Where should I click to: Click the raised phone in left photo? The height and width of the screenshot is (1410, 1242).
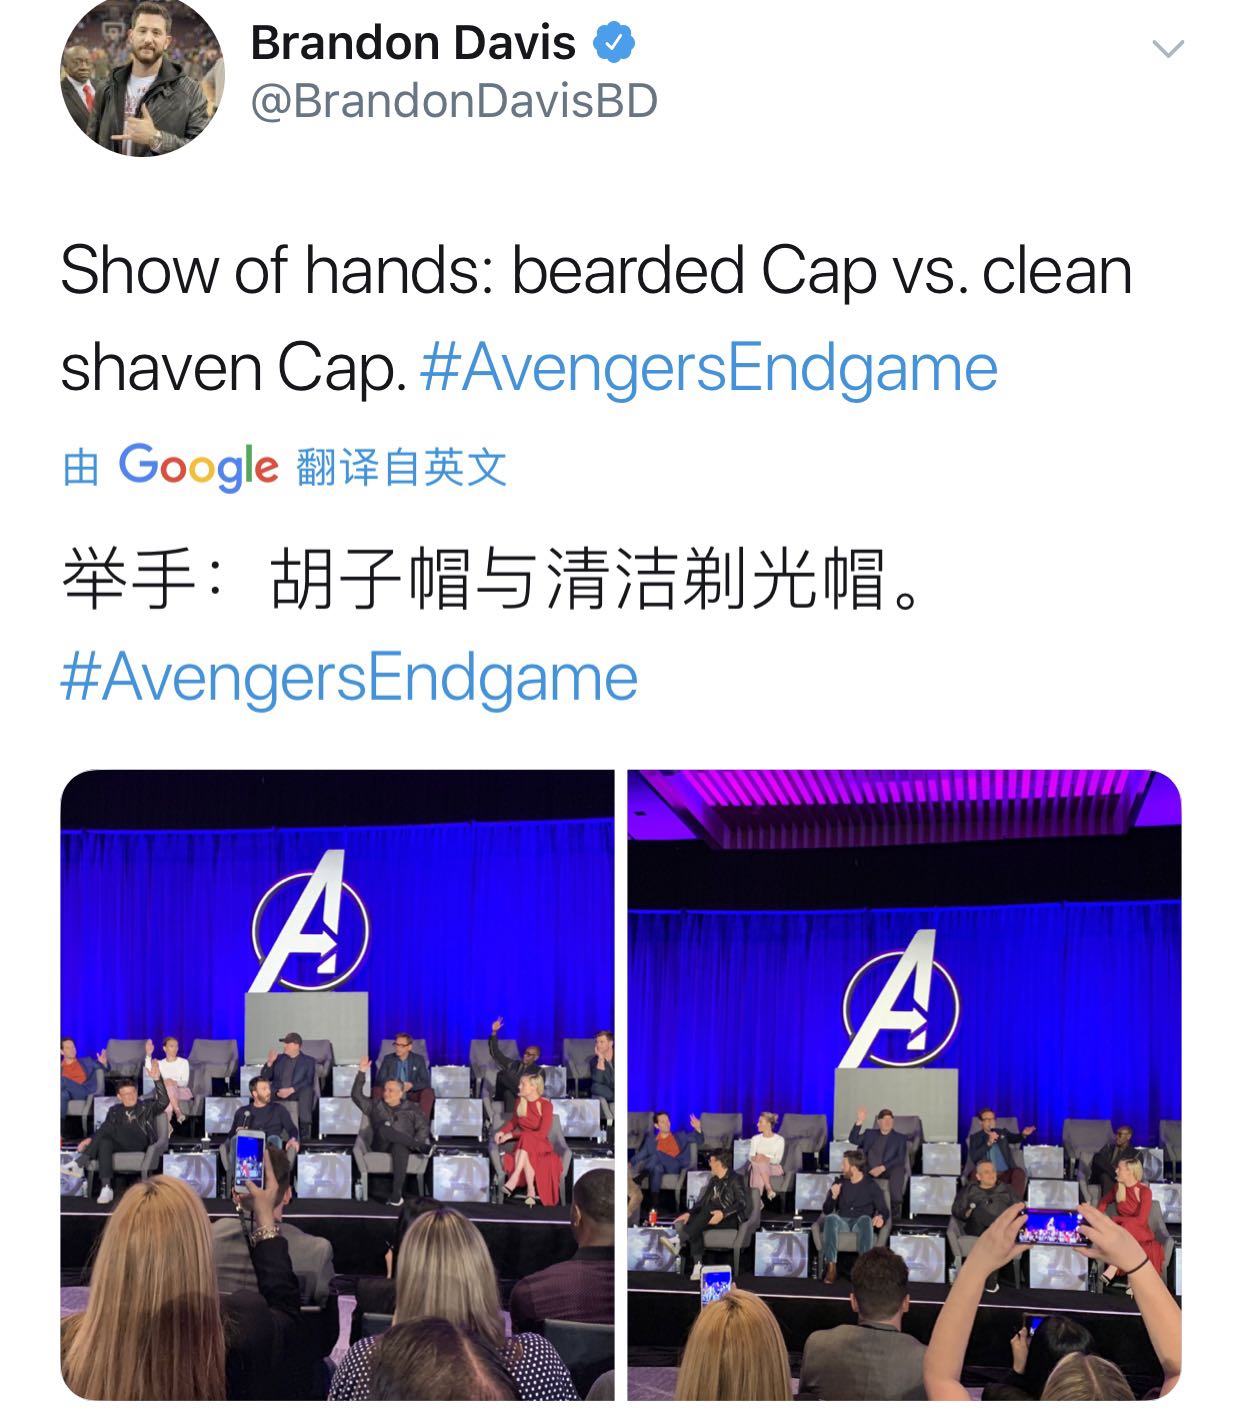coord(249,1159)
